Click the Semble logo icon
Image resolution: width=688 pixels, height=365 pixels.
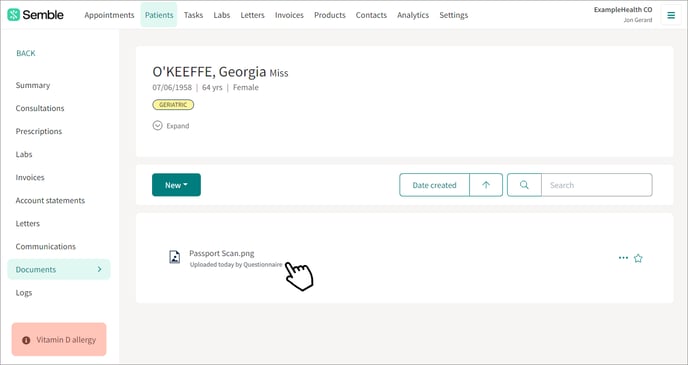pyautogui.click(x=14, y=14)
